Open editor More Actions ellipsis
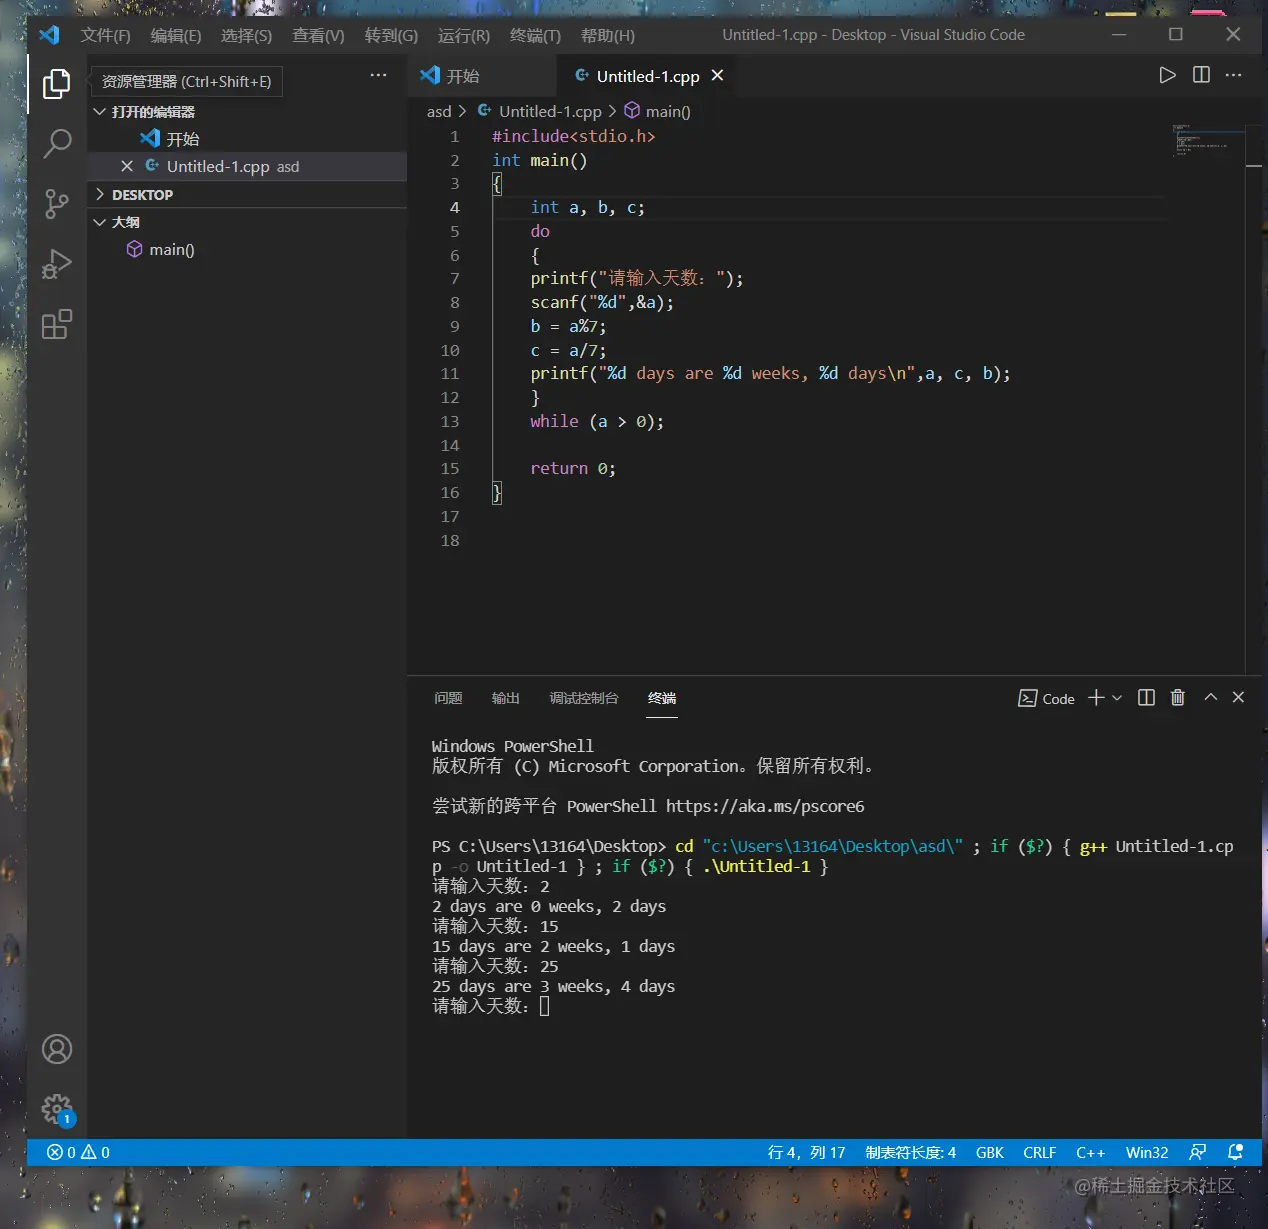This screenshot has width=1268, height=1229. 1234,75
